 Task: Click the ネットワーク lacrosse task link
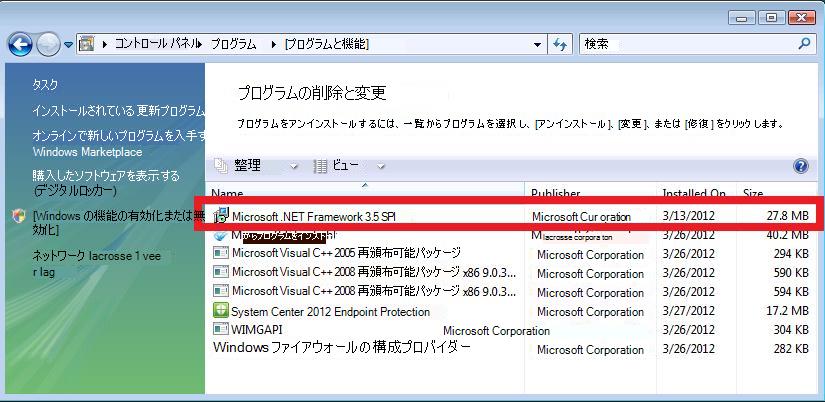point(96,264)
